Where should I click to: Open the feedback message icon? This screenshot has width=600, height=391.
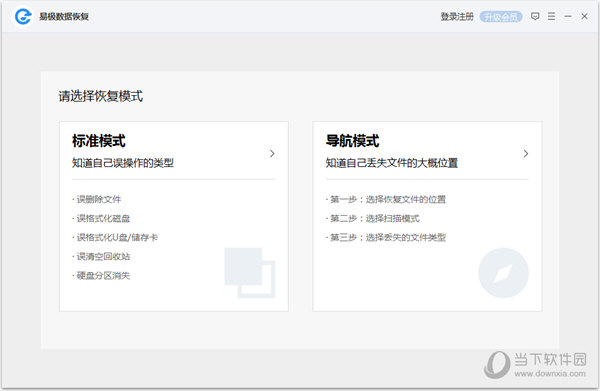pos(535,16)
